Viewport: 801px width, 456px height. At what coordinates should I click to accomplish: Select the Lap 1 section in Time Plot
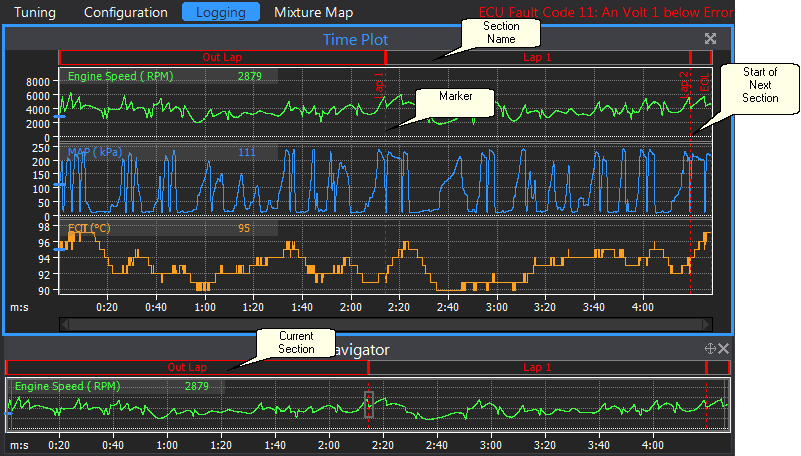537,58
